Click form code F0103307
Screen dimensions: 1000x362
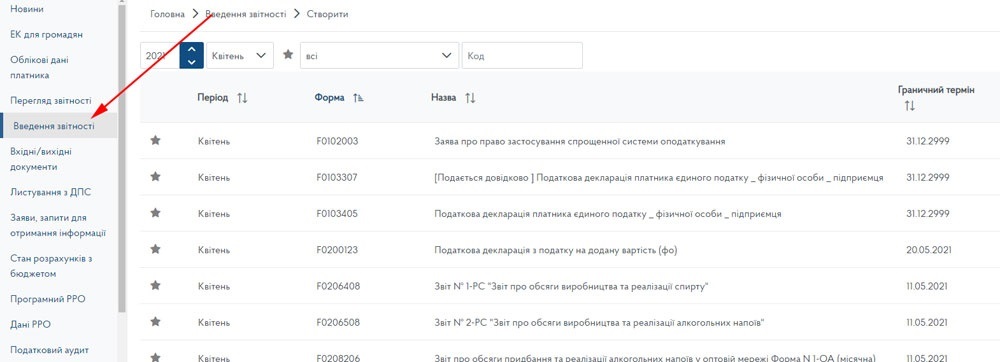coord(337,177)
